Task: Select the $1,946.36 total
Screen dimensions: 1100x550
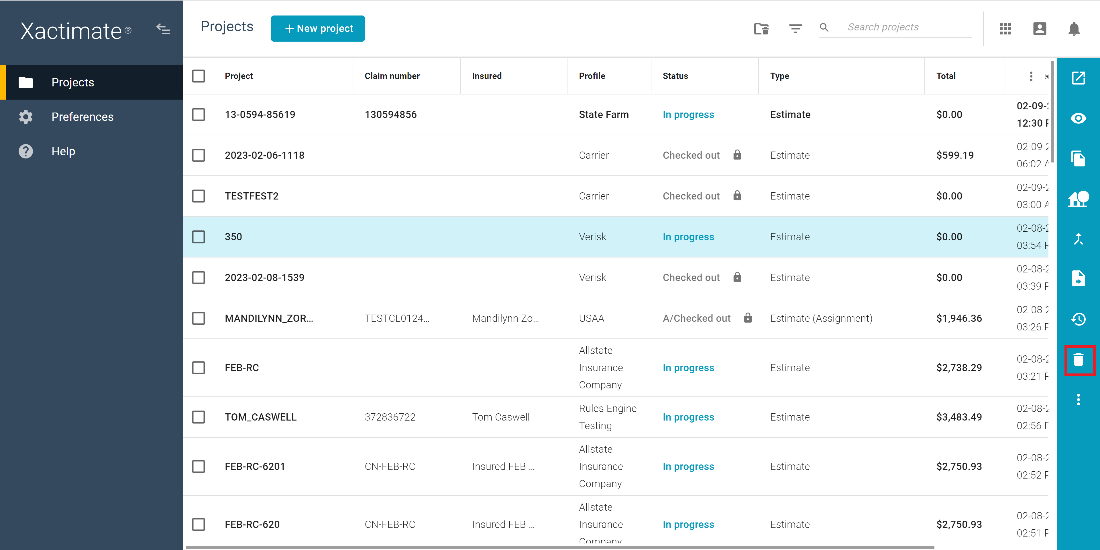Action: click(x=959, y=318)
